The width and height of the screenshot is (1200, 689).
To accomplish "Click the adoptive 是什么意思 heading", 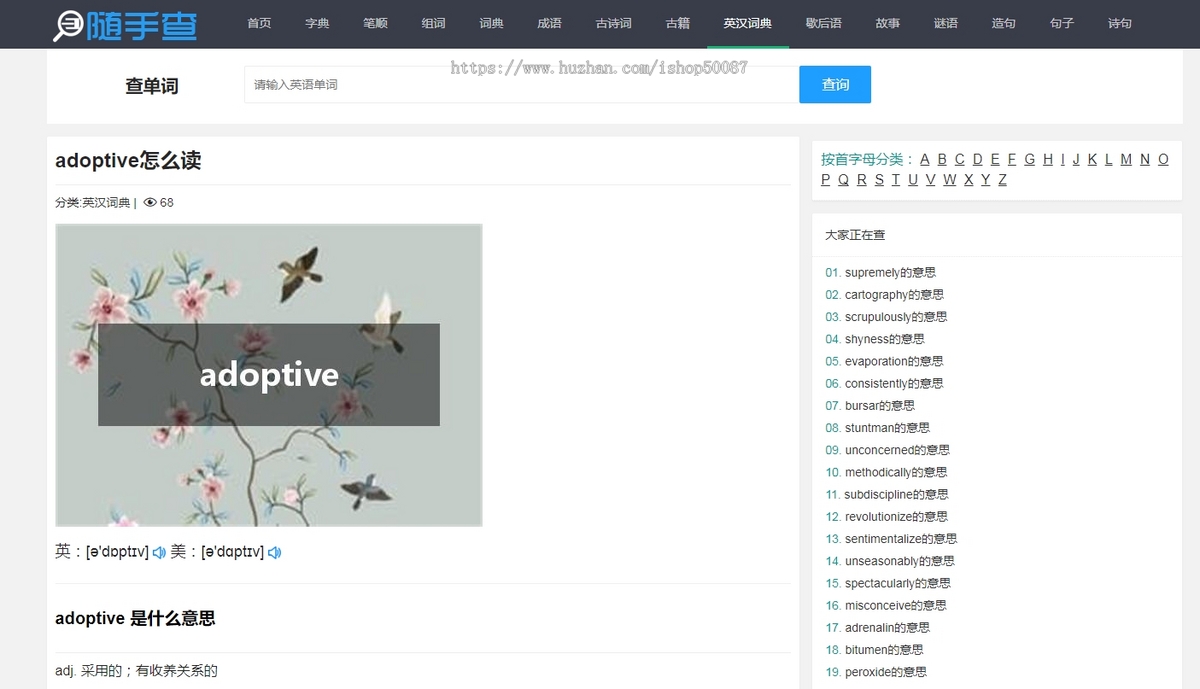I will (135, 618).
